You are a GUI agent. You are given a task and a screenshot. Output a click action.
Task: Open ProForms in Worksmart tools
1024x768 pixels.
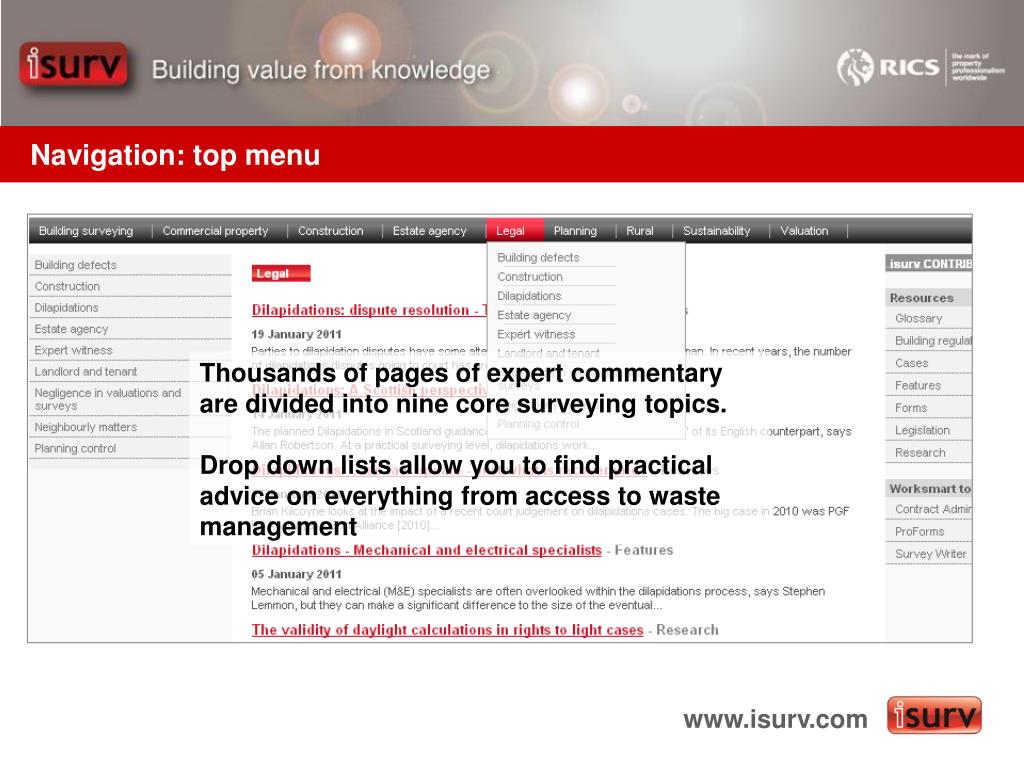pos(929,531)
